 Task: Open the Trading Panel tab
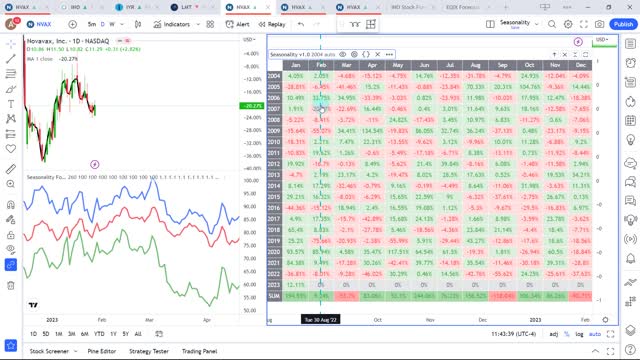pos(199,351)
